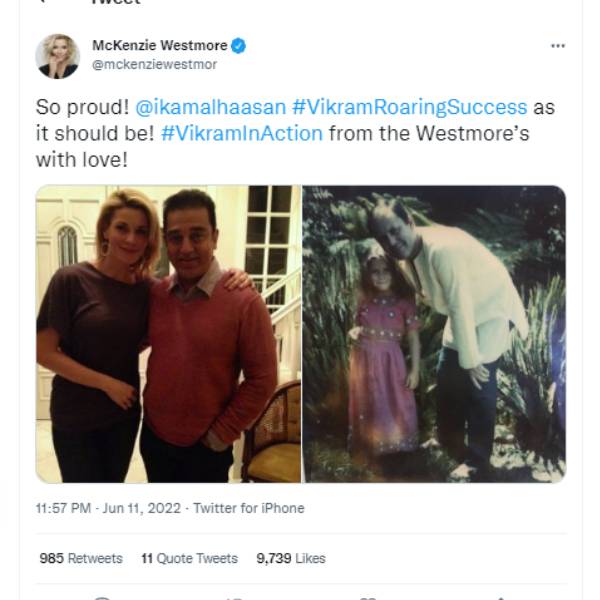Click the blue verified badge beside the name
The height and width of the screenshot is (600, 600).
click(240, 46)
